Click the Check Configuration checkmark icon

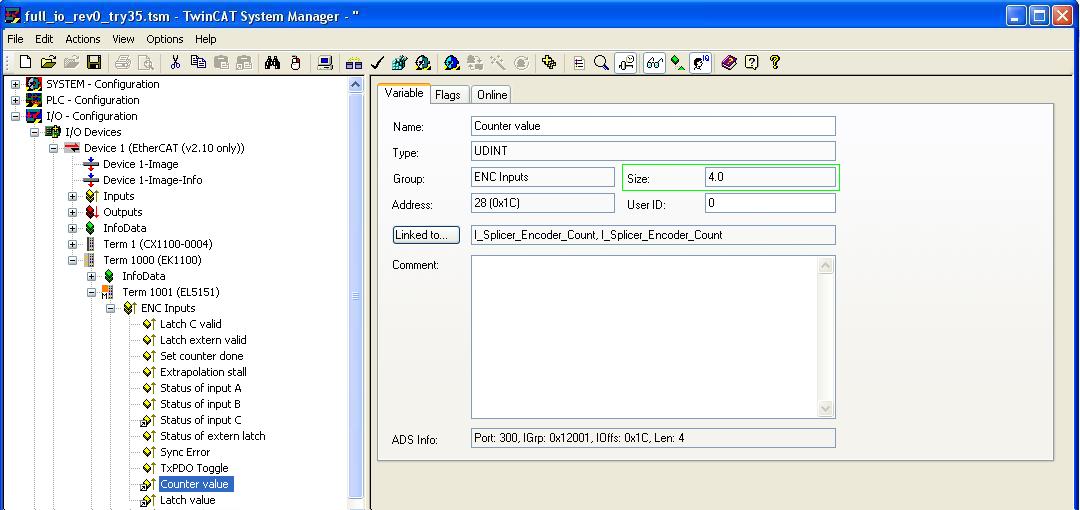[x=377, y=63]
